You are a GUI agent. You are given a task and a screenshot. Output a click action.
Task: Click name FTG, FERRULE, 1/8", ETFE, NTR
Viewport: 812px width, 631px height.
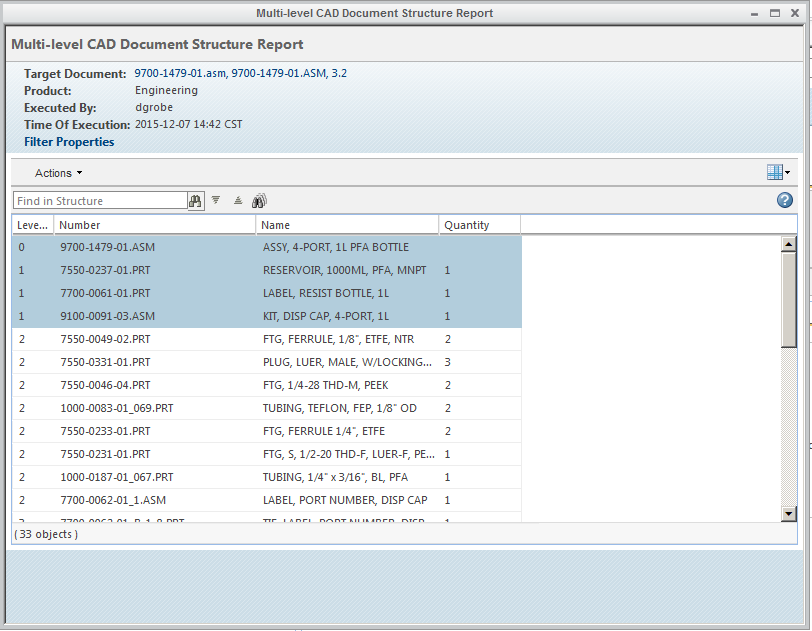click(x=338, y=339)
